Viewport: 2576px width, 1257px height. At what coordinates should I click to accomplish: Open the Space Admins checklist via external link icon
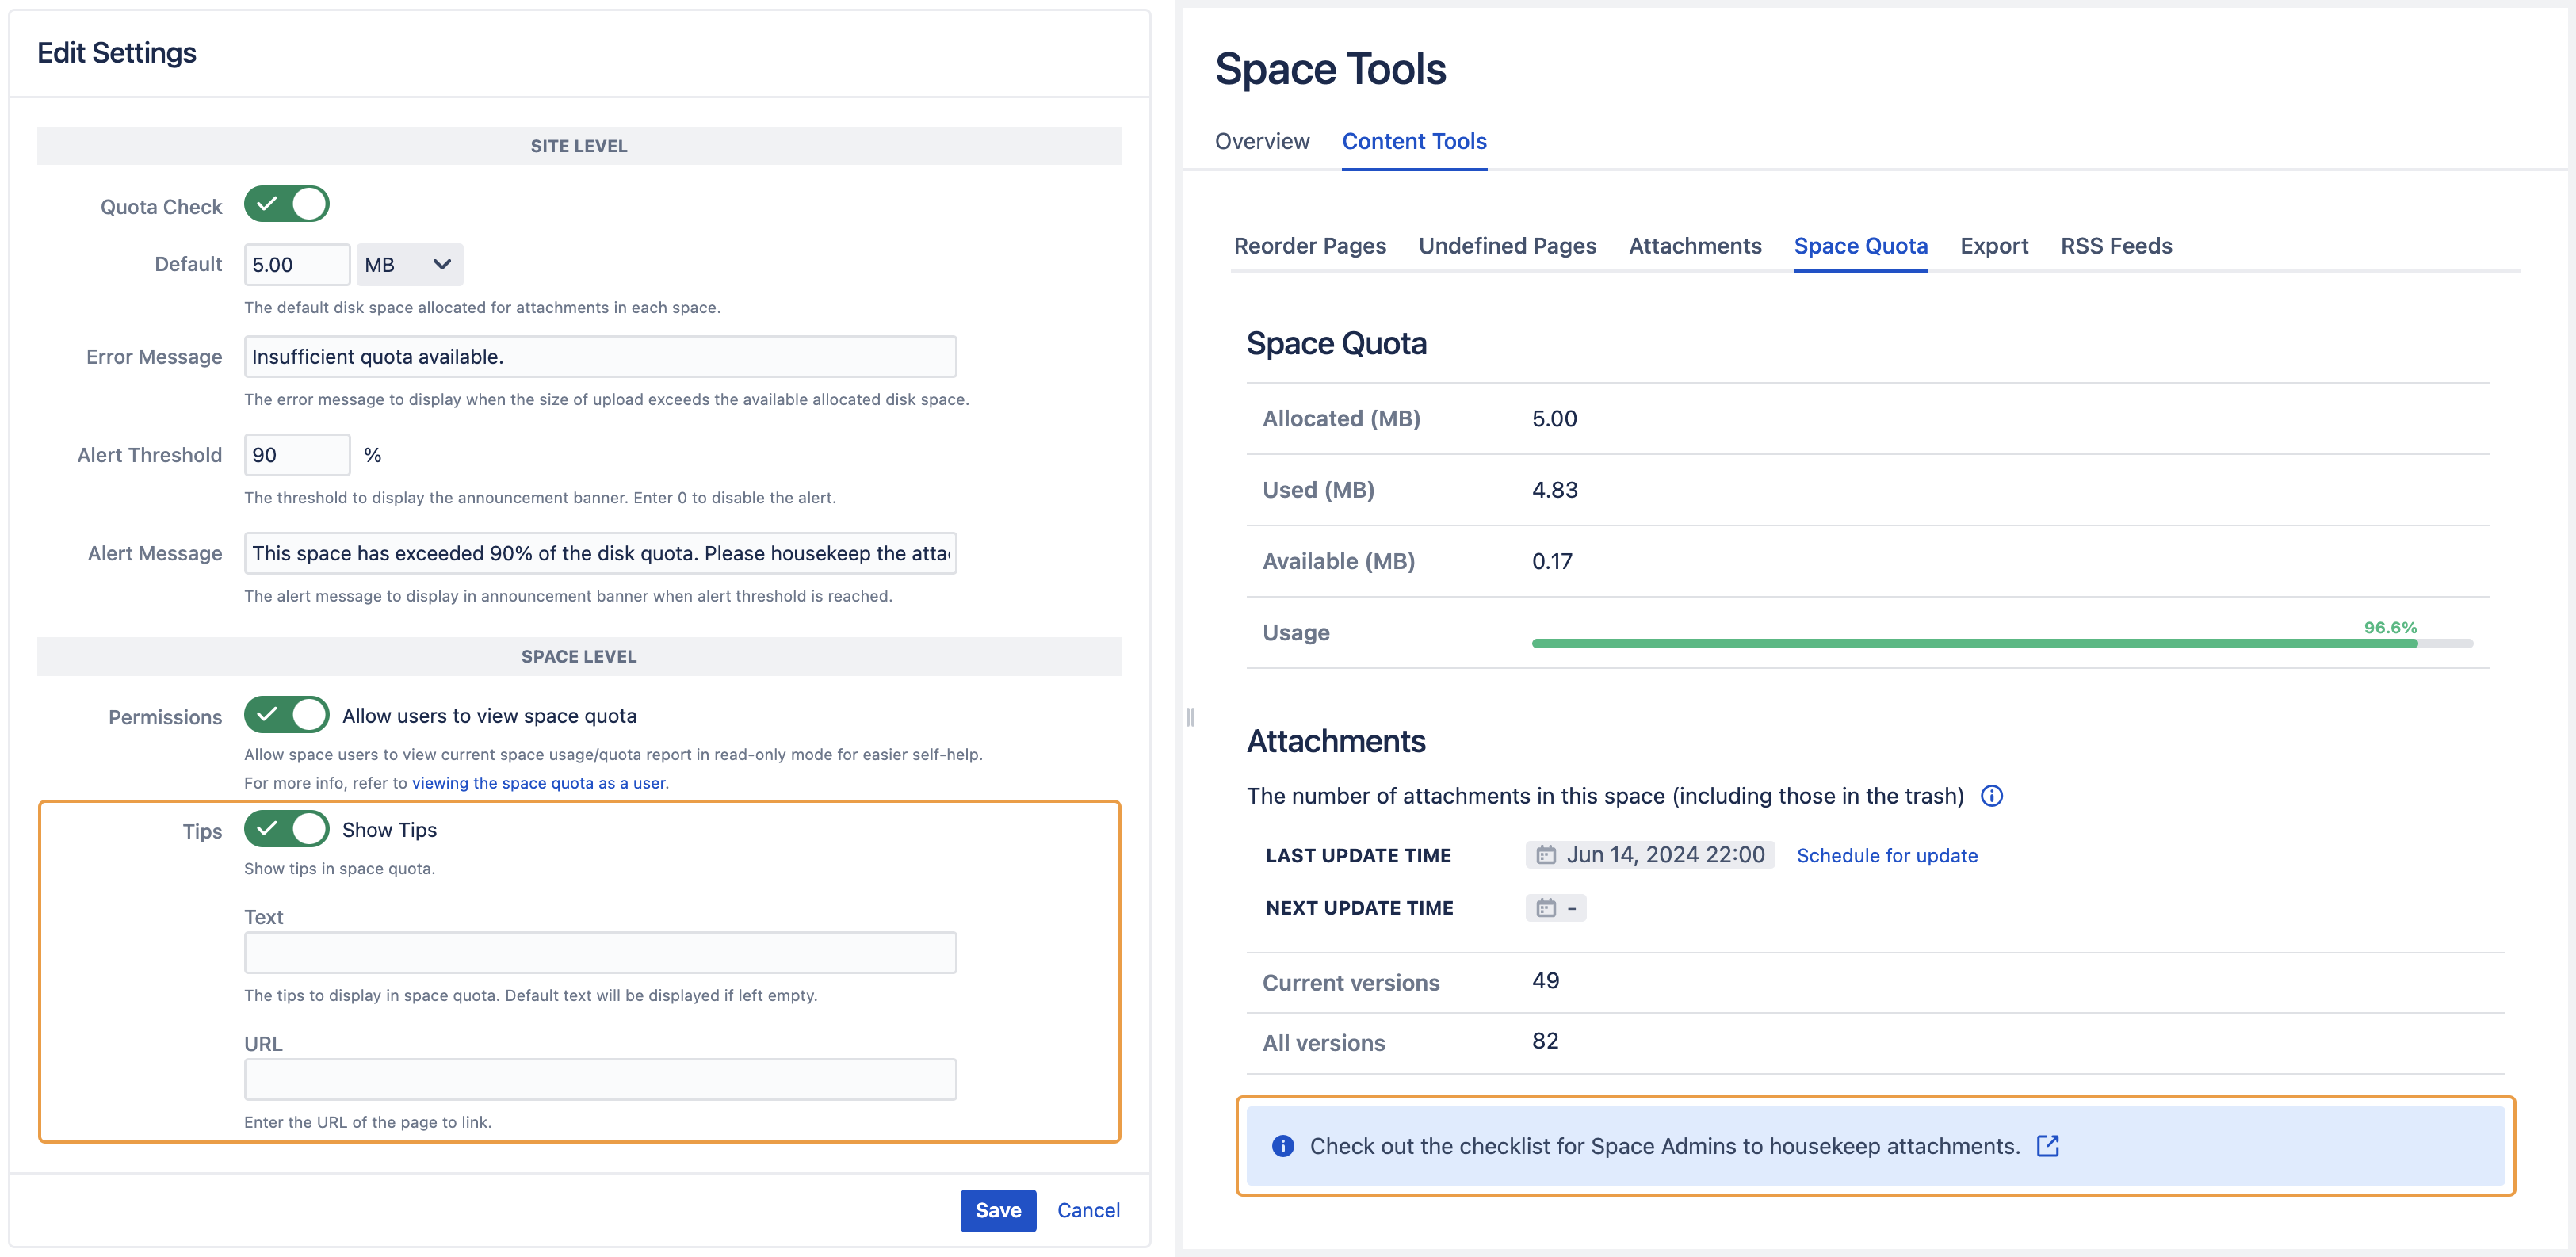(x=2048, y=1146)
